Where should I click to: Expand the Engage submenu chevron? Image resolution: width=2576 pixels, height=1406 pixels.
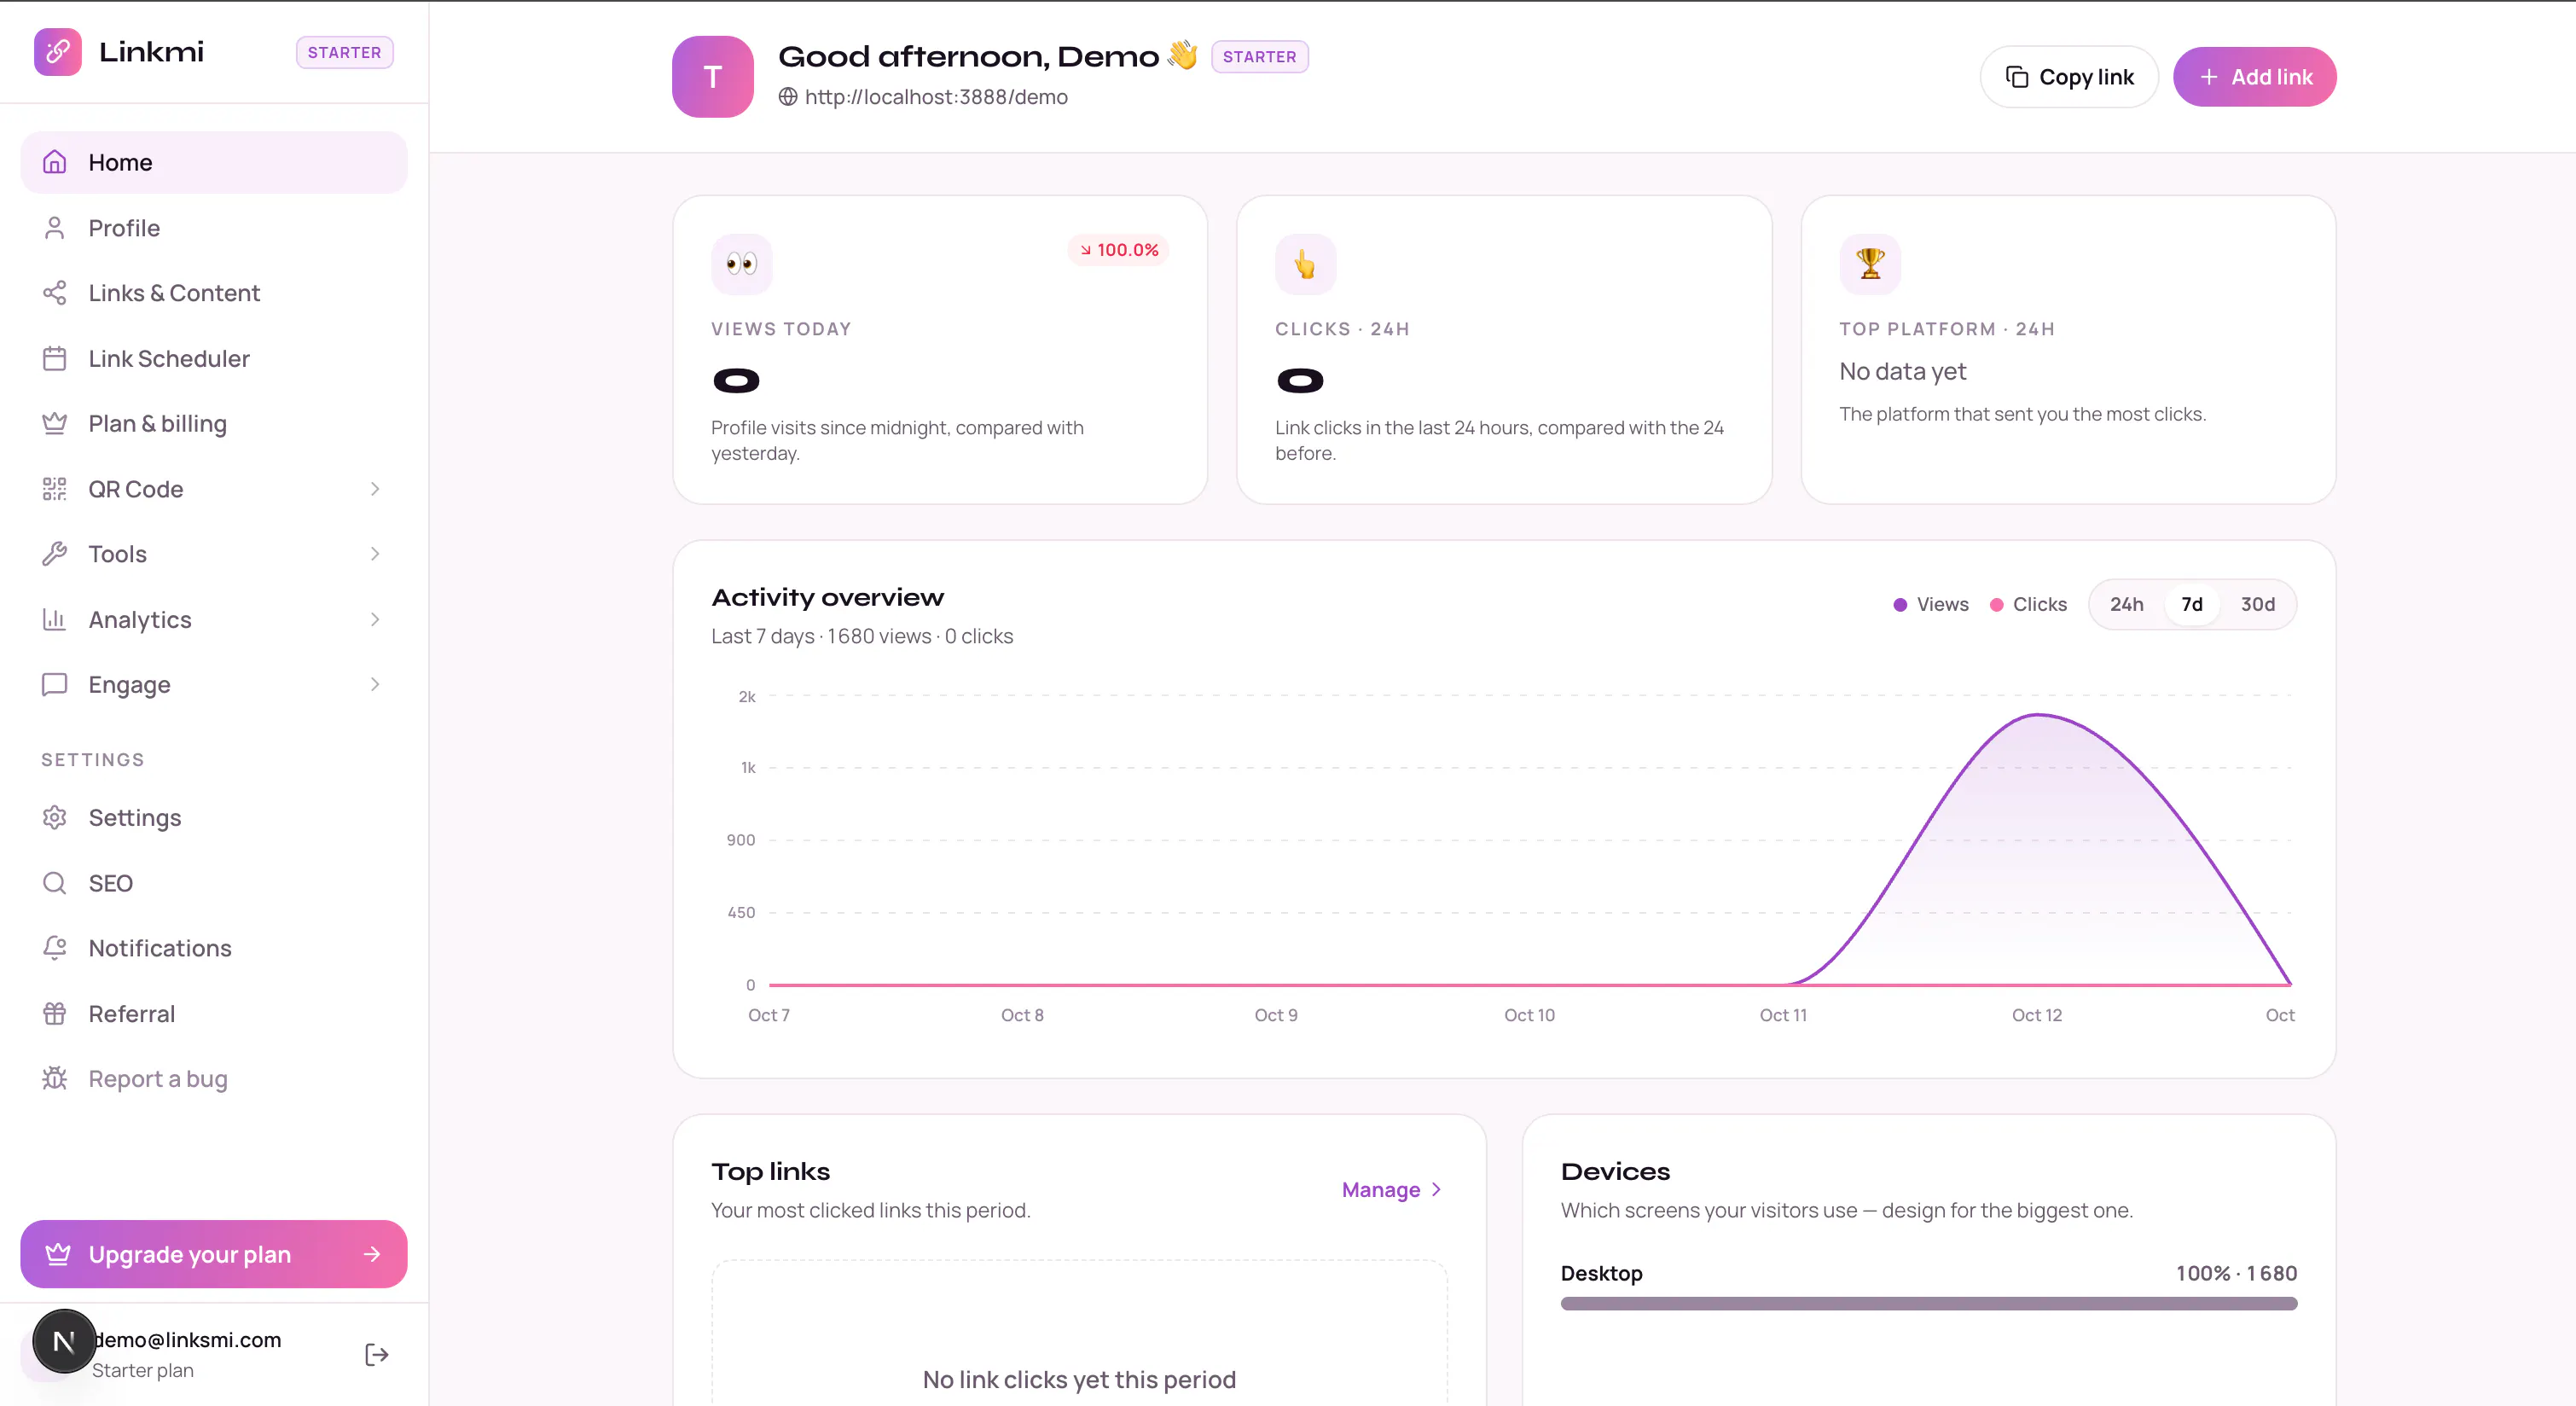(375, 684)
